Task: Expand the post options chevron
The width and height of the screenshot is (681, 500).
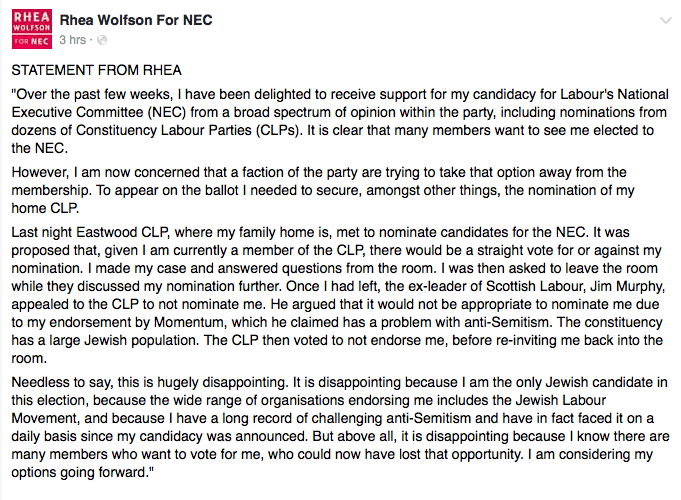Action: coord(665,20)
